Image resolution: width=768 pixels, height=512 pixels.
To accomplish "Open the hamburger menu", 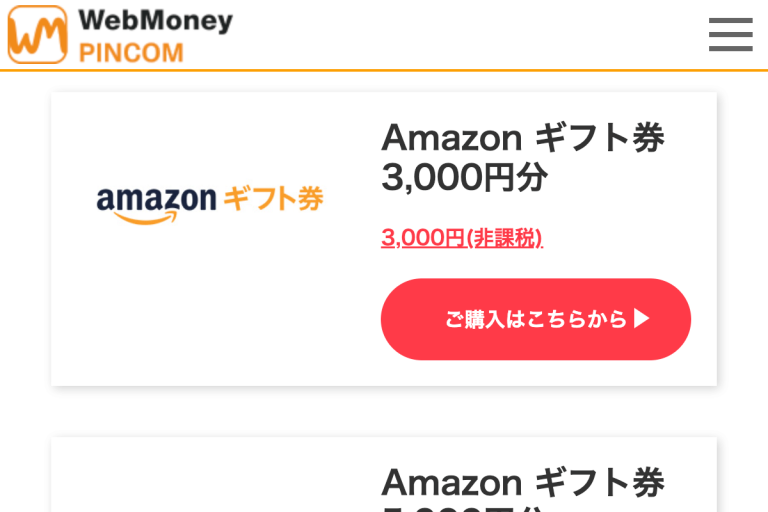I will click(730, 35).
